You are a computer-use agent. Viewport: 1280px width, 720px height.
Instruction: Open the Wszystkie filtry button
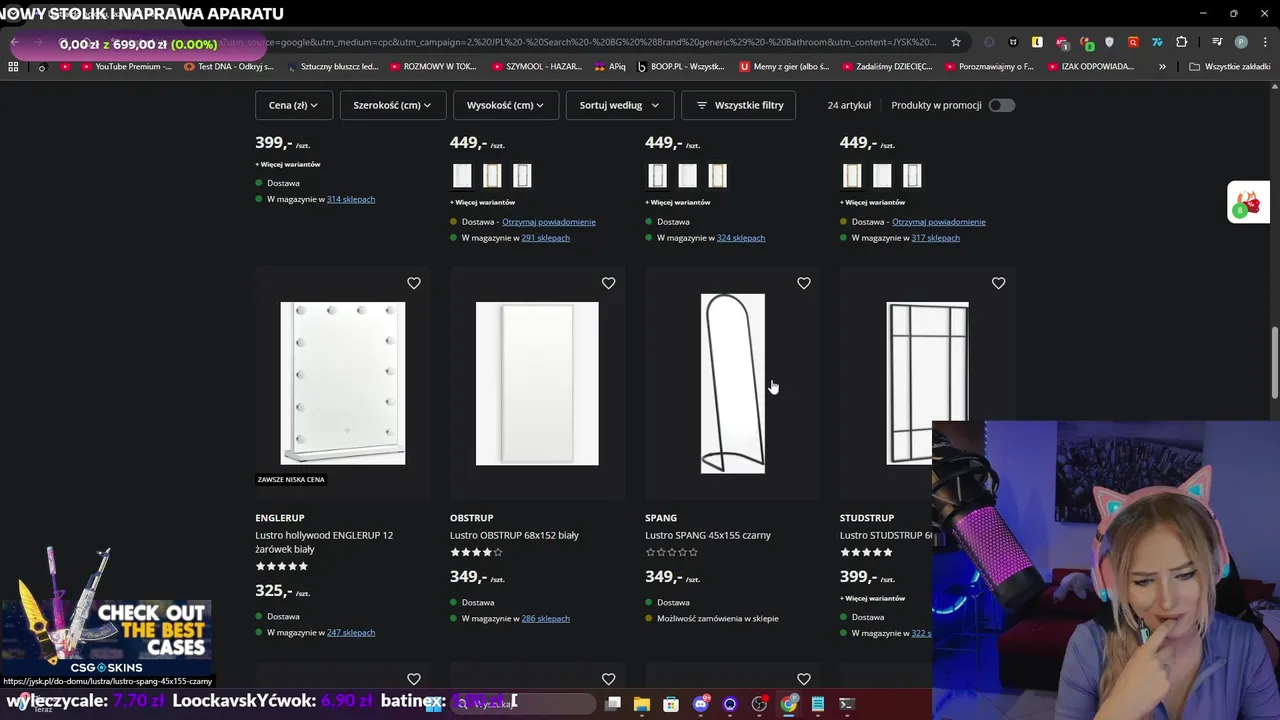coord(738,105)
